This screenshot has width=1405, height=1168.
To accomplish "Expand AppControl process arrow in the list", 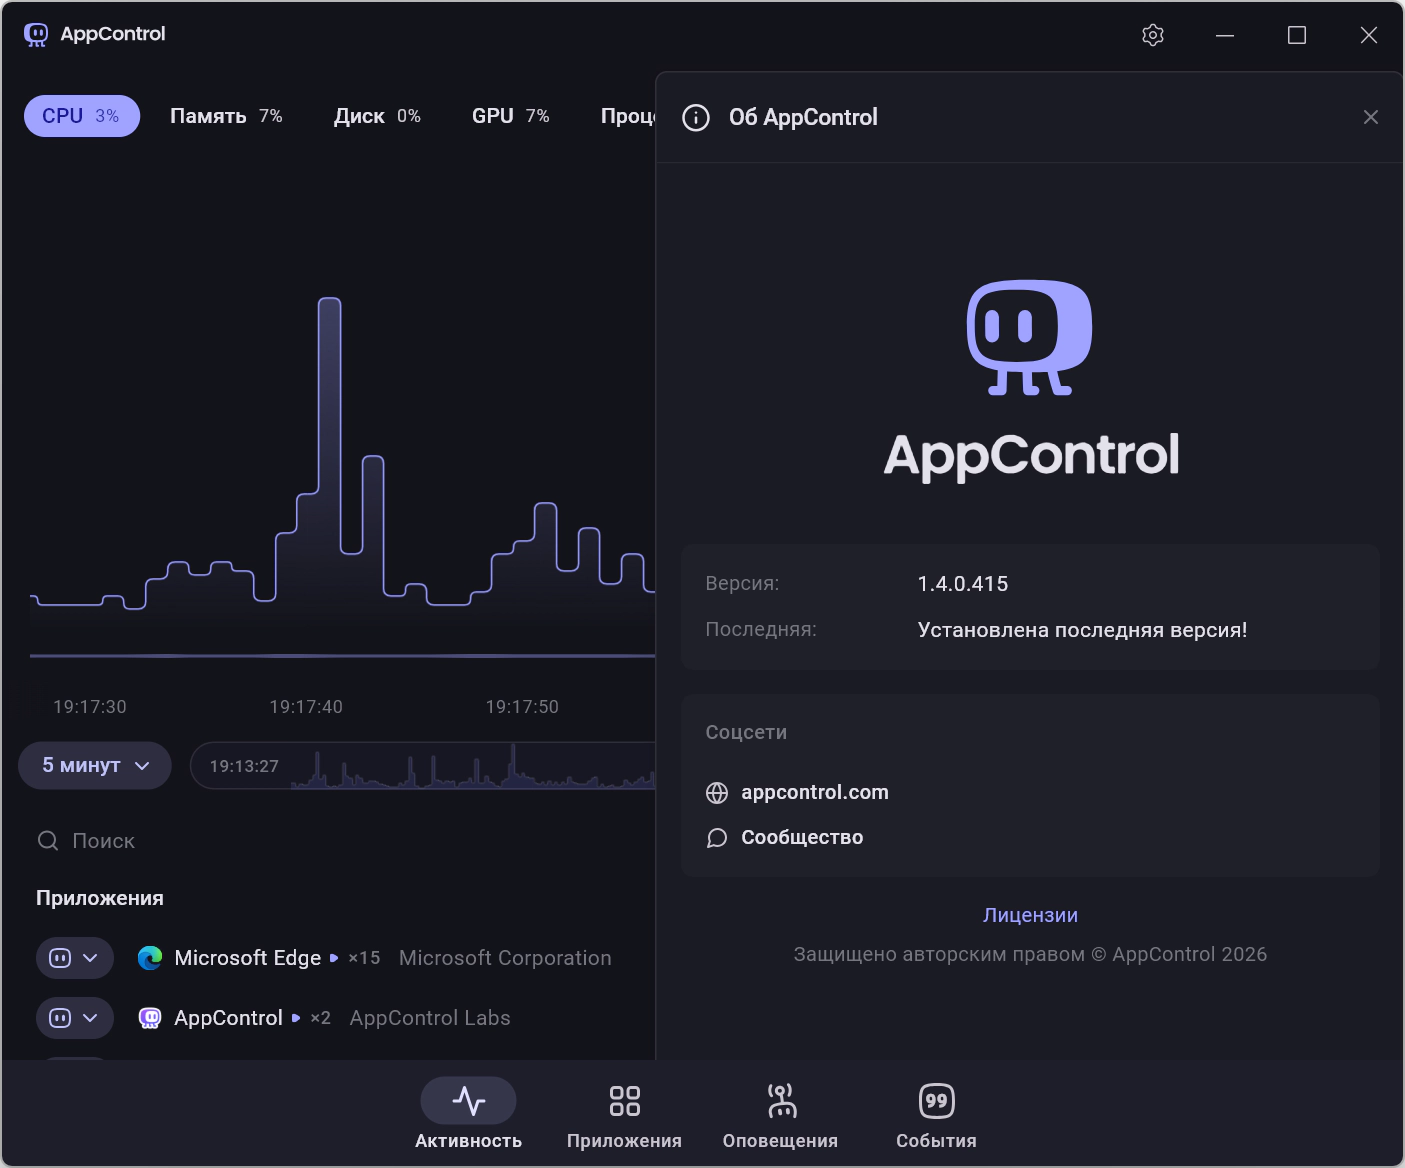I will 296,1018.
